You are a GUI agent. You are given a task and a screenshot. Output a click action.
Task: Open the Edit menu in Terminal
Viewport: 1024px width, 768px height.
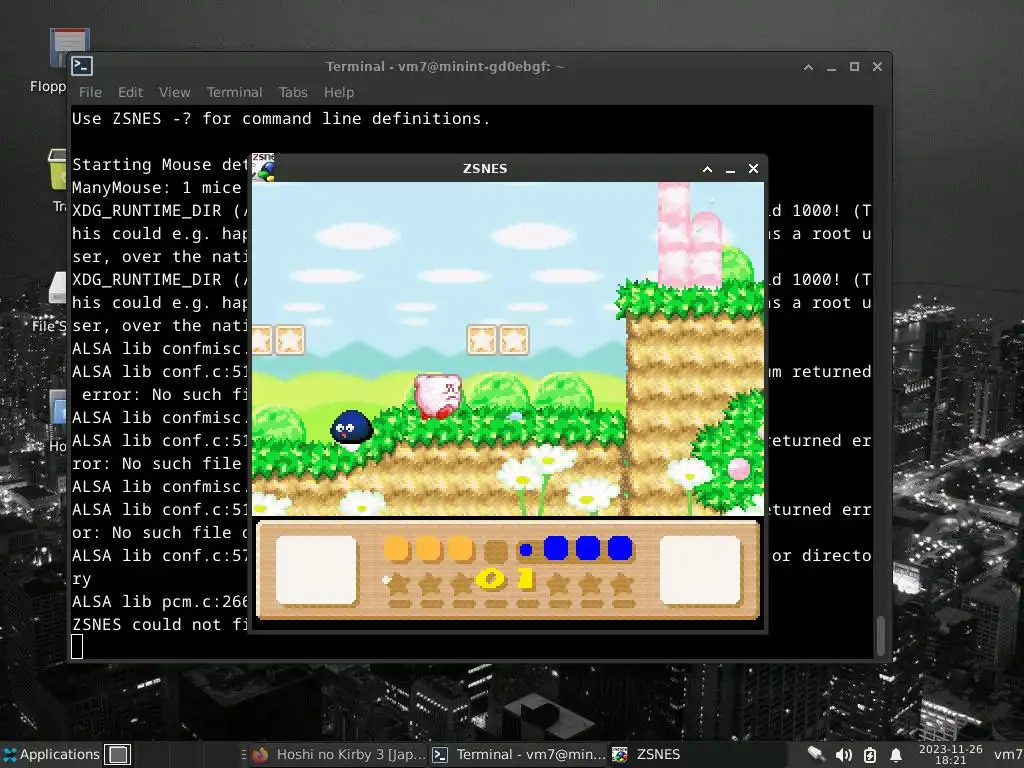[130, 93]
